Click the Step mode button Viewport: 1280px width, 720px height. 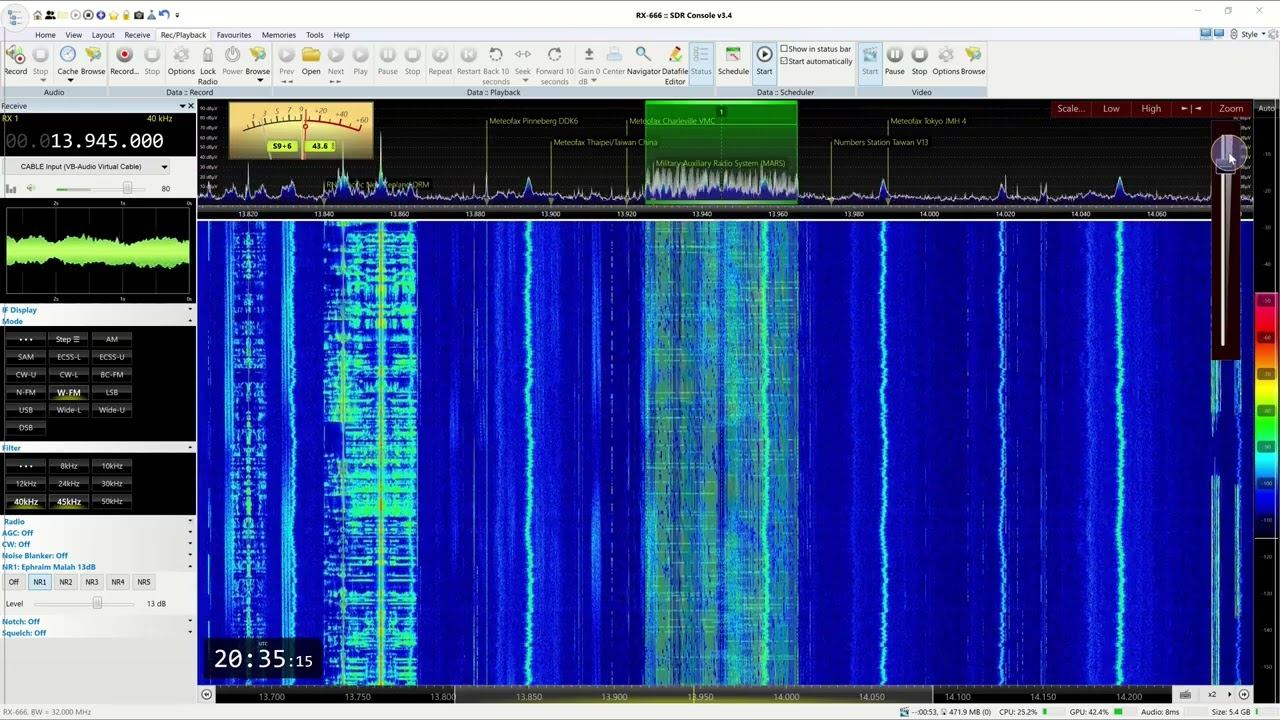click(x=69, y=339)
